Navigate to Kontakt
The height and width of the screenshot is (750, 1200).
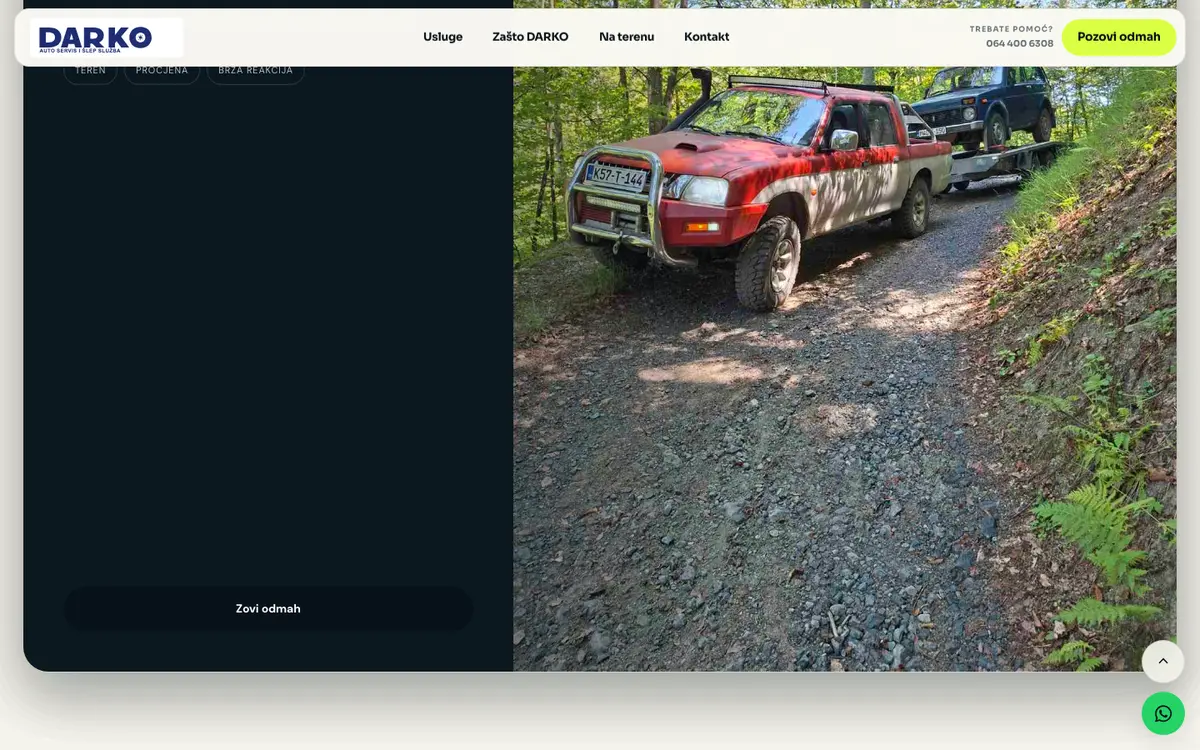tap(706, 37)
